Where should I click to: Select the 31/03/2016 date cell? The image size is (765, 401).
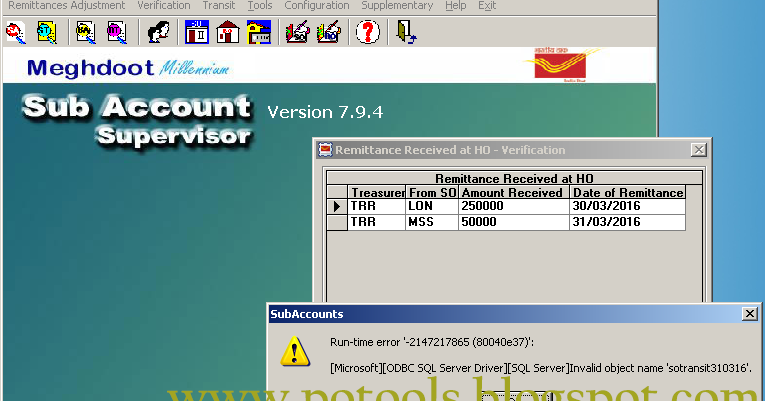pos(627,222)
